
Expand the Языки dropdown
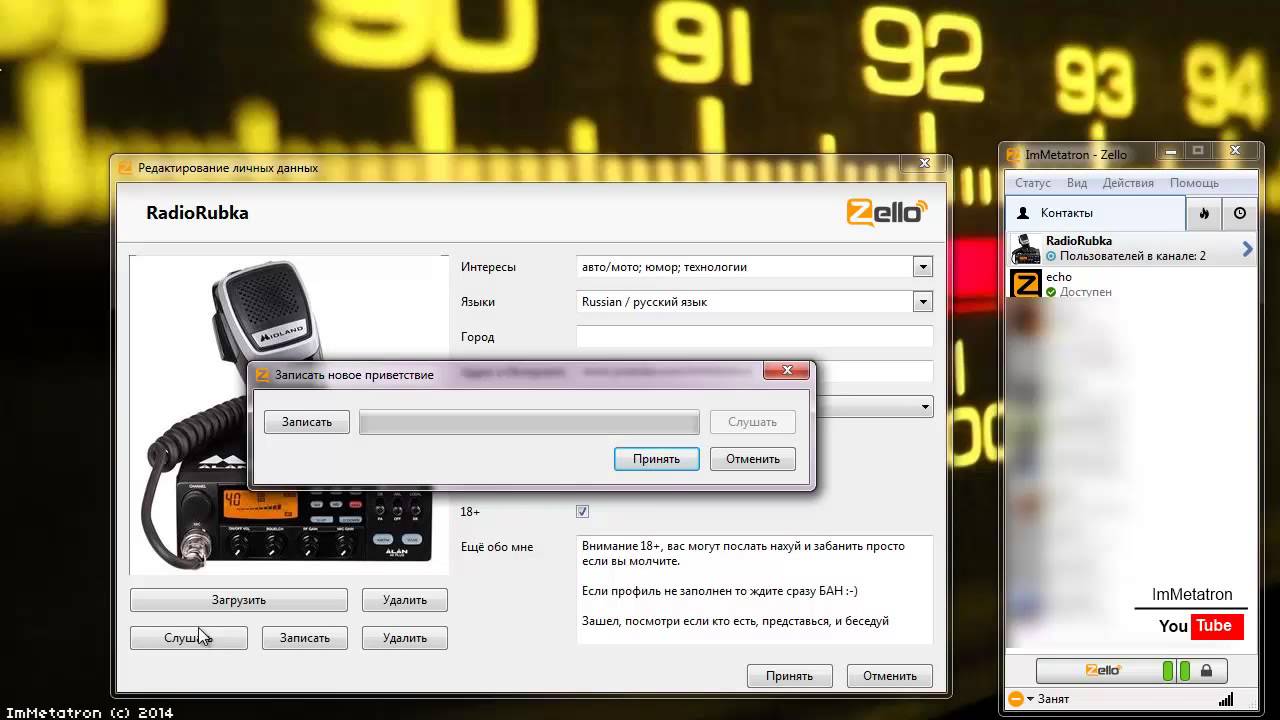click(923, 302)
